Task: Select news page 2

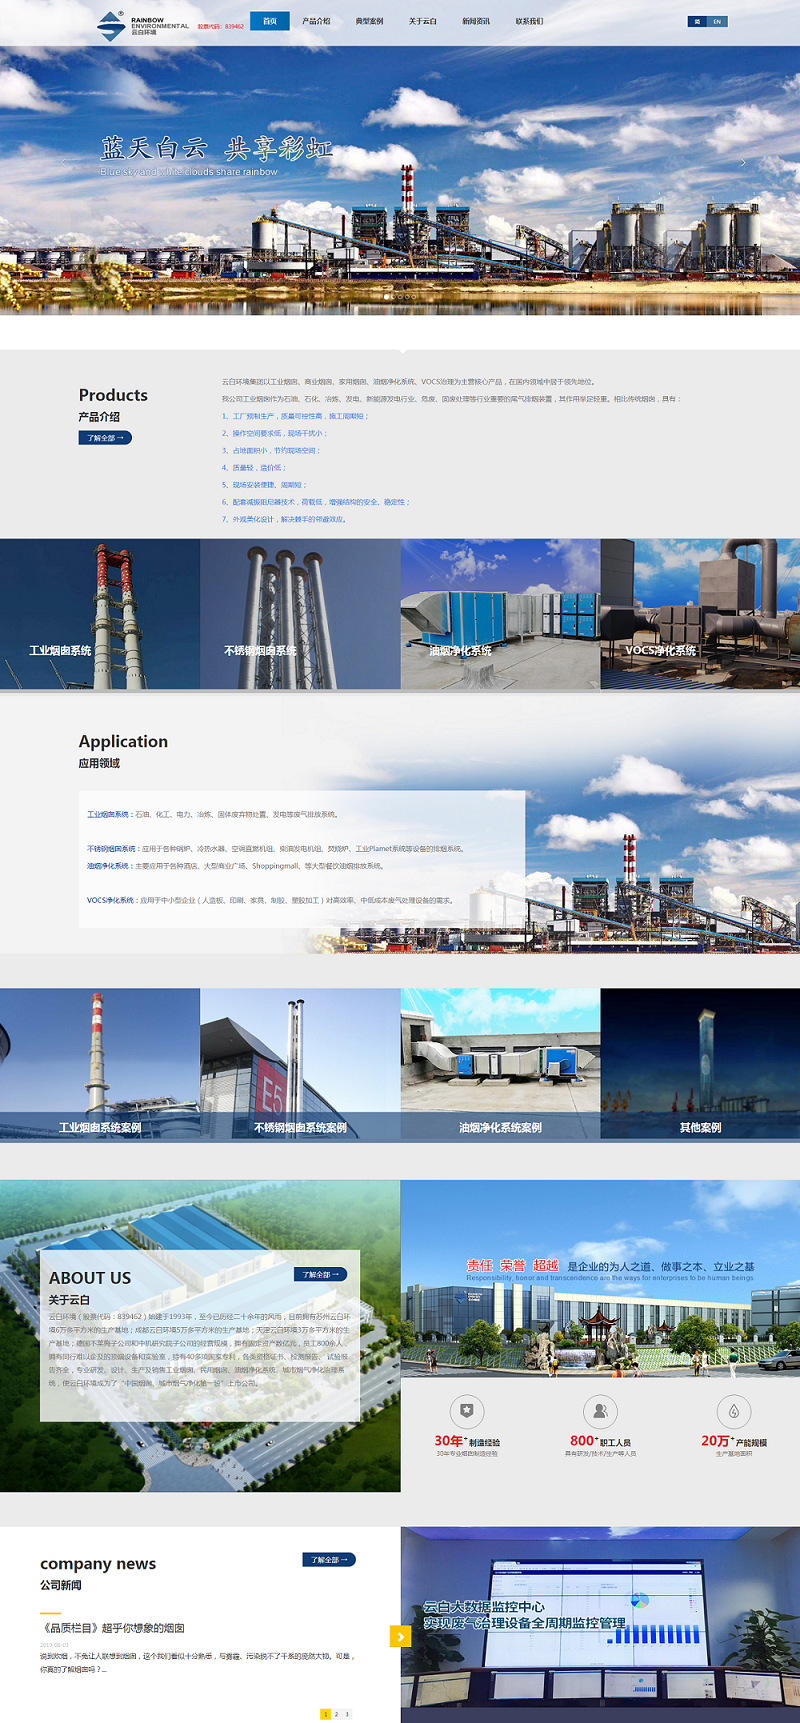Action: pyautogui.click(x=336, y=1714)
